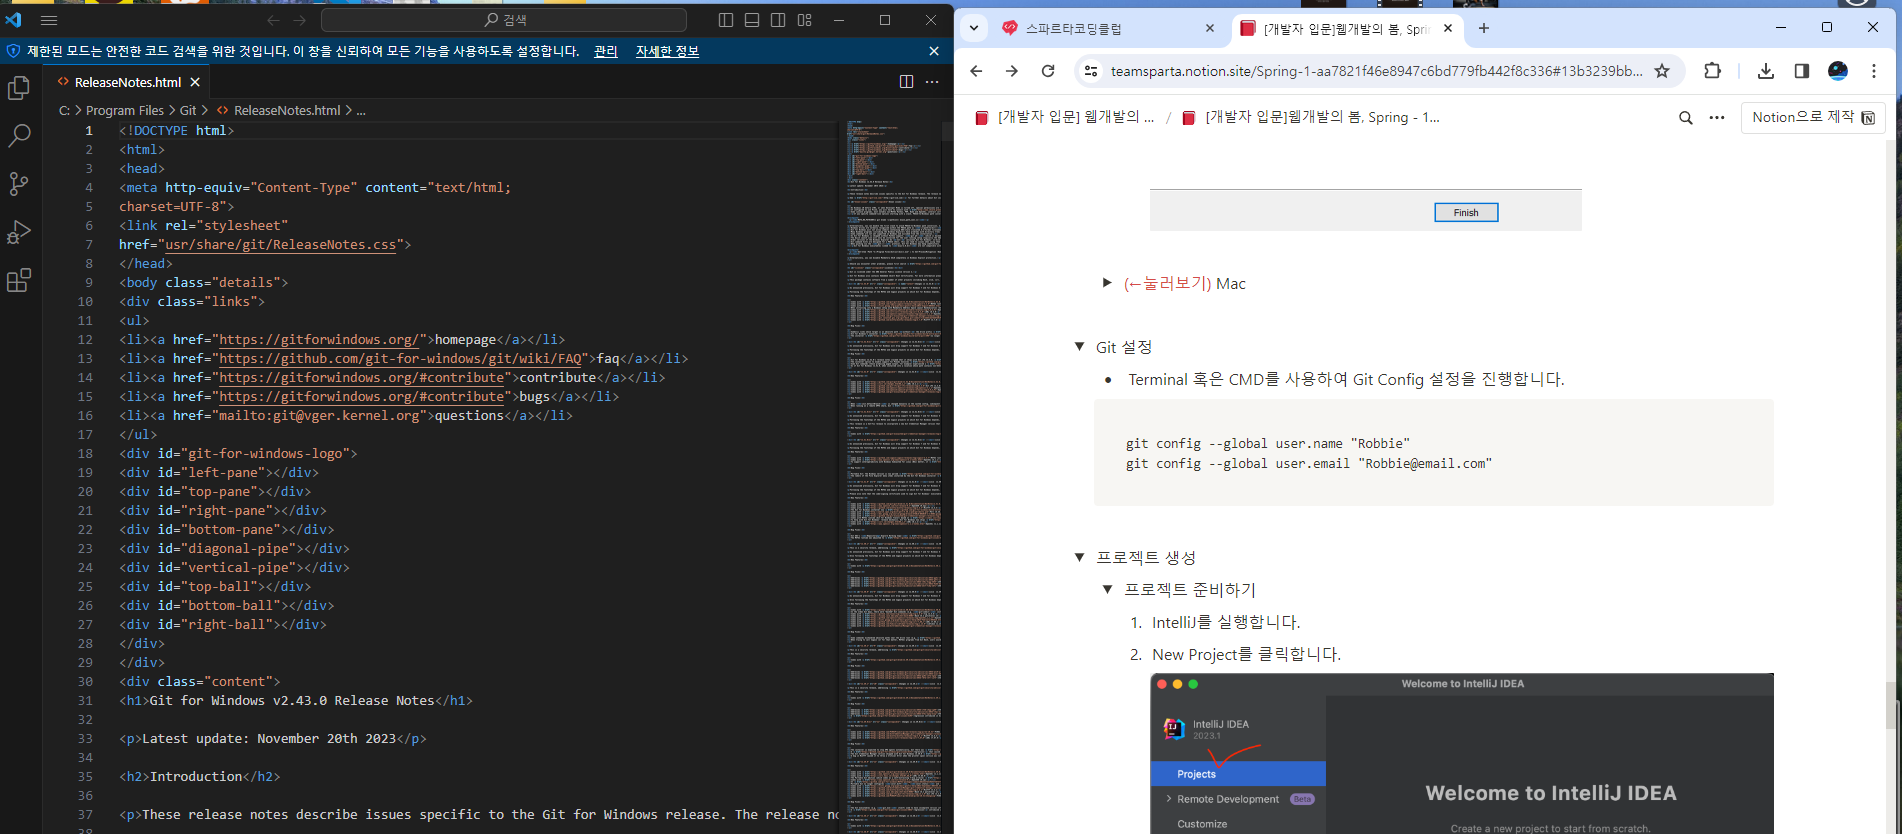This screenshot has width=1902, height=834.
Task: Toggle primary sidebar layout icon
Action: coord(726,20)
